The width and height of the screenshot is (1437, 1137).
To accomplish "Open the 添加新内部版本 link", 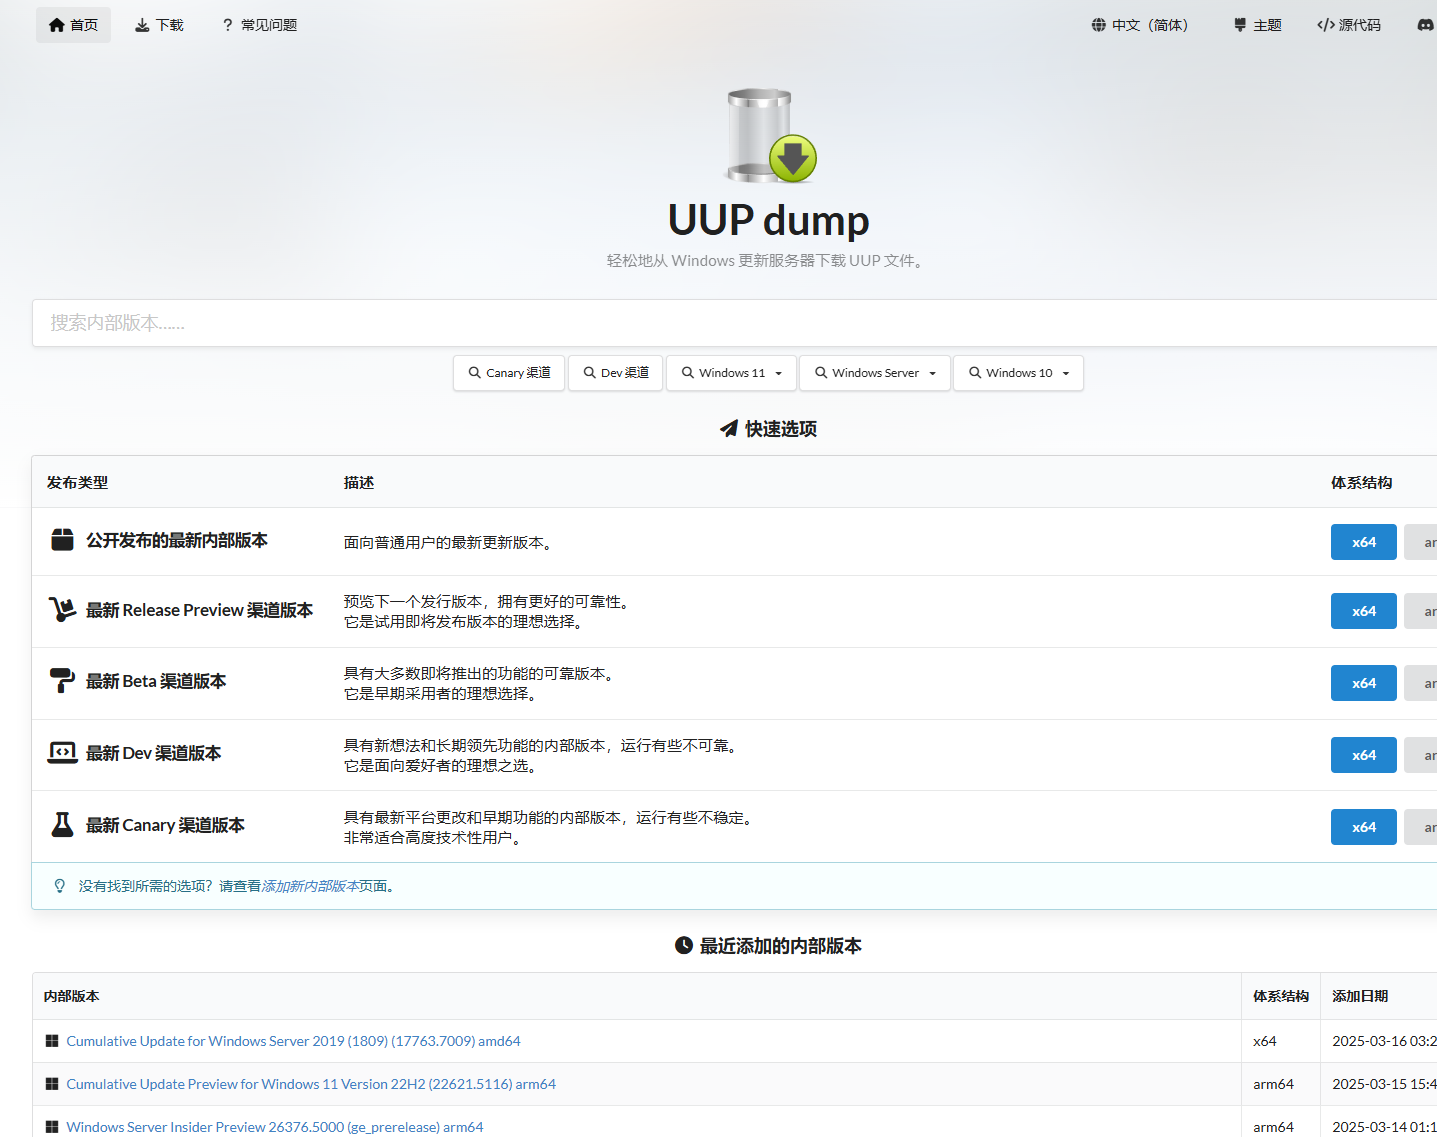I will coord(310,886).
